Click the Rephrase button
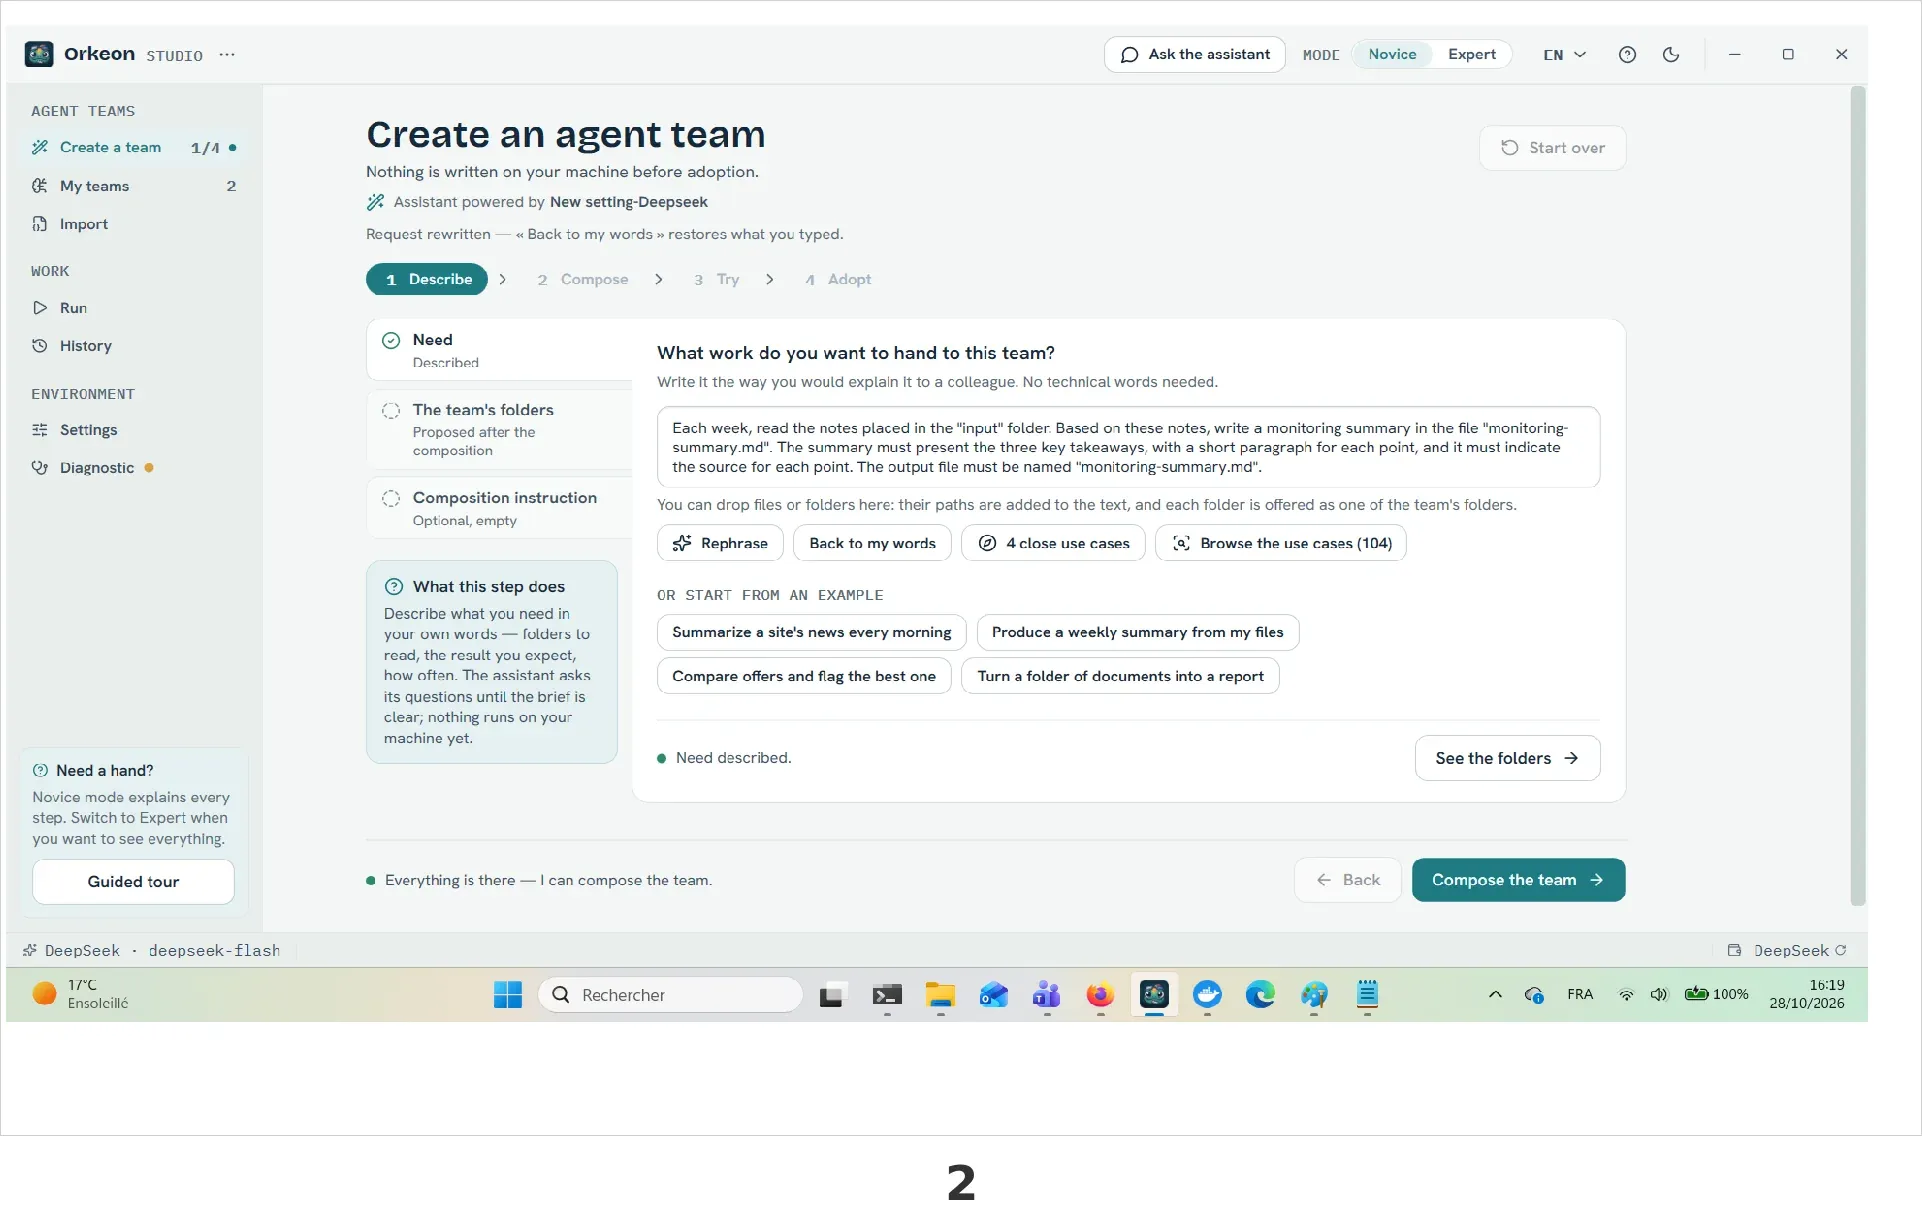The height and width of the screenshot is (1229, 1922). [720, 543]
